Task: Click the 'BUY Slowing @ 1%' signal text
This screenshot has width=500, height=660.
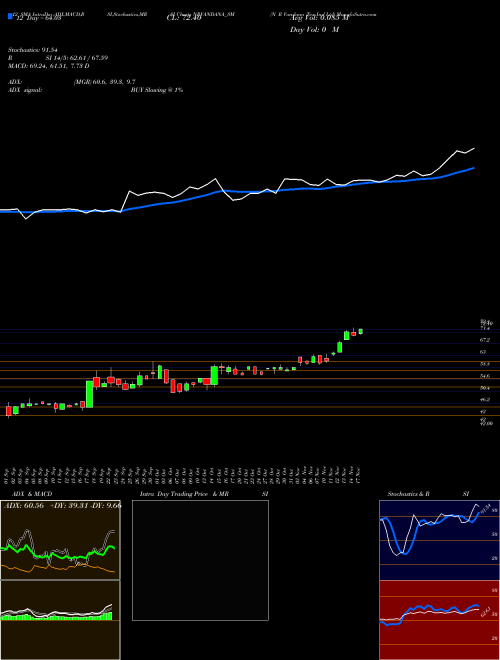Action: (157, 90)
